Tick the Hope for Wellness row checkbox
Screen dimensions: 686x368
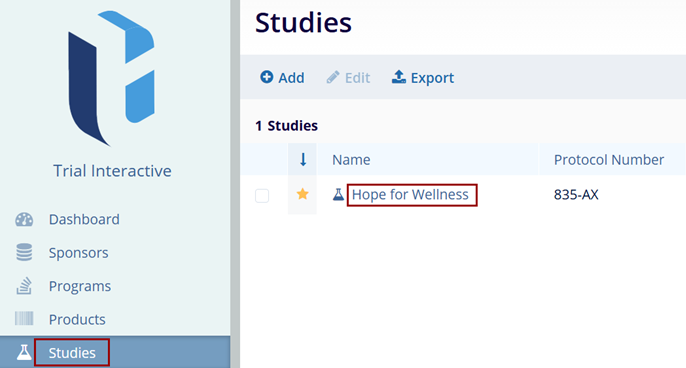[262, 196]
